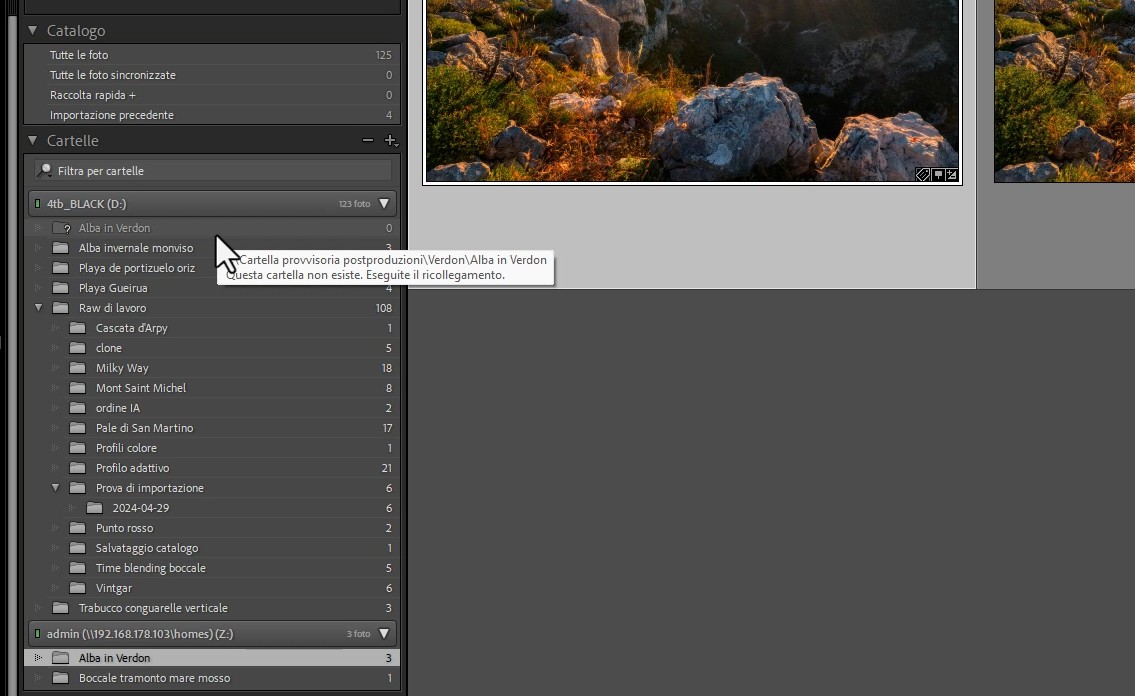Open the 123 foto dropdown on 4tb_BLACK
This screenshot has height=696, width=1135.
pos(385,203)
